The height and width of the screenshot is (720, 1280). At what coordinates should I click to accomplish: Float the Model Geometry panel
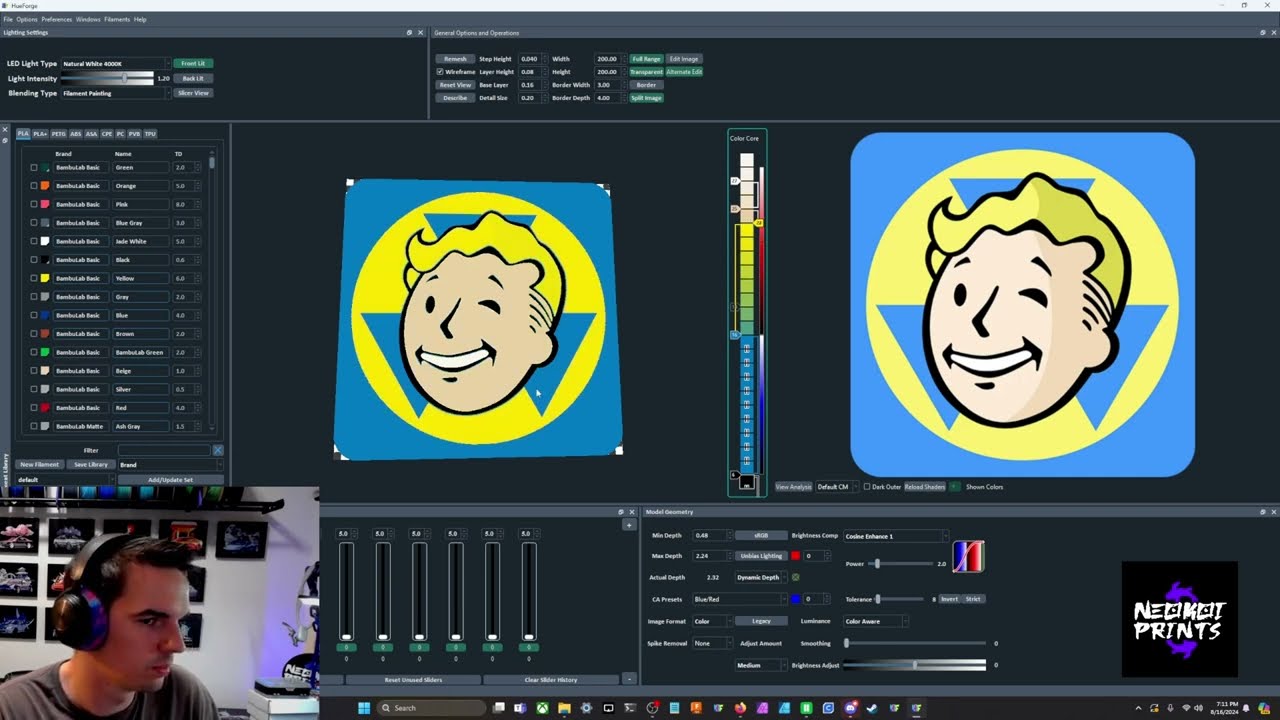pyautogui.click(x=1262, y=512)
